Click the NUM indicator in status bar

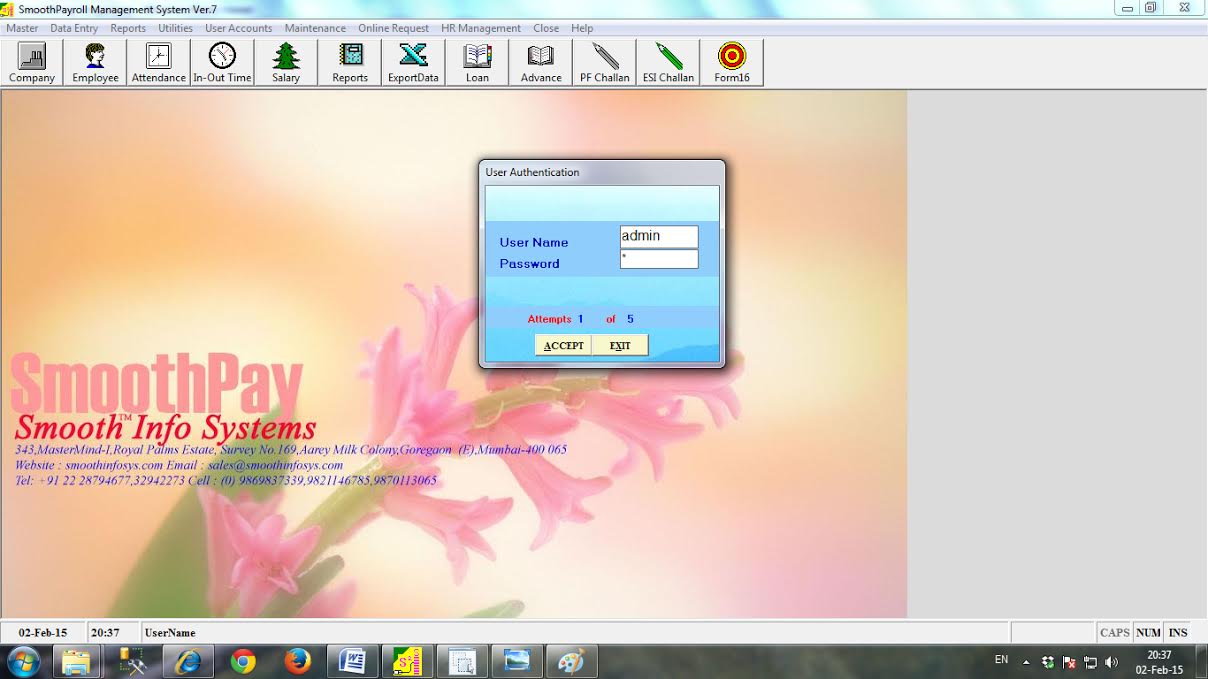(1148, 632)
